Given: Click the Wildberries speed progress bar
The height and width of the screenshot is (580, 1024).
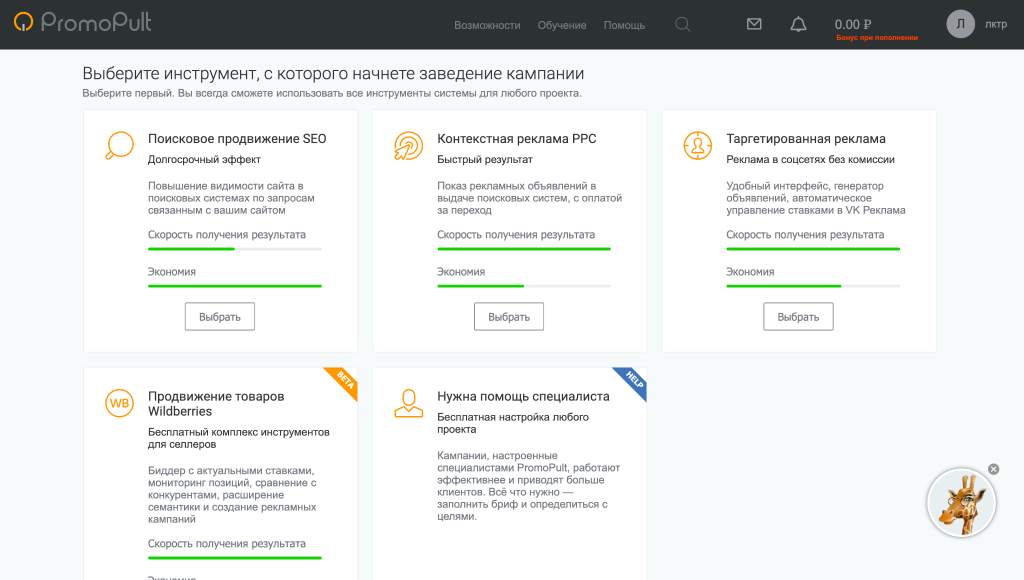Looking at the screenshot, I should [x=235, y=558].
